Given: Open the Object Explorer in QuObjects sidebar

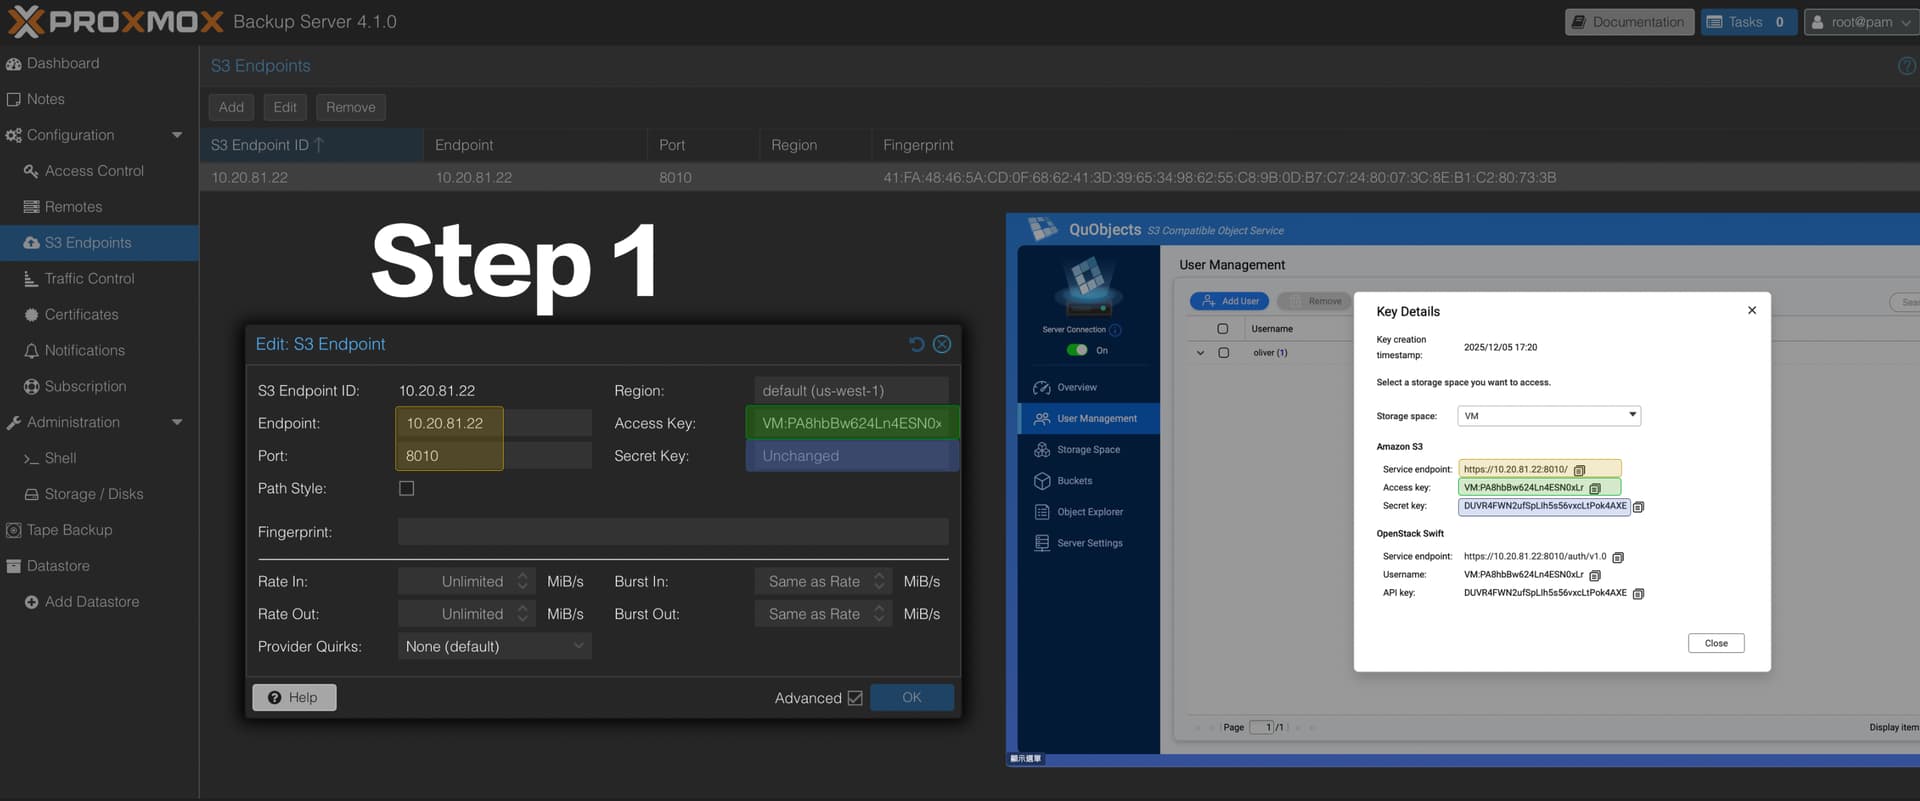Looking at the screenshot, I should [x=1089, y=512].
